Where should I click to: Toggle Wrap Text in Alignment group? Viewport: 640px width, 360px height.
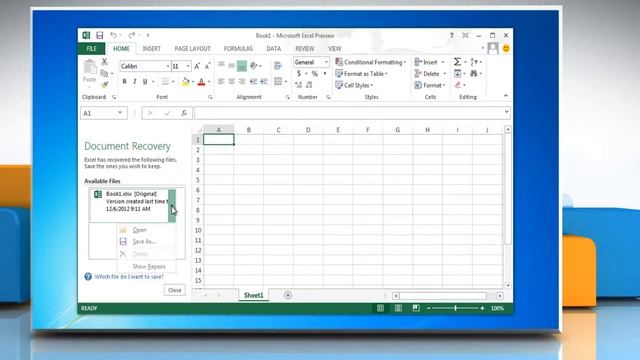pos(278,65)
